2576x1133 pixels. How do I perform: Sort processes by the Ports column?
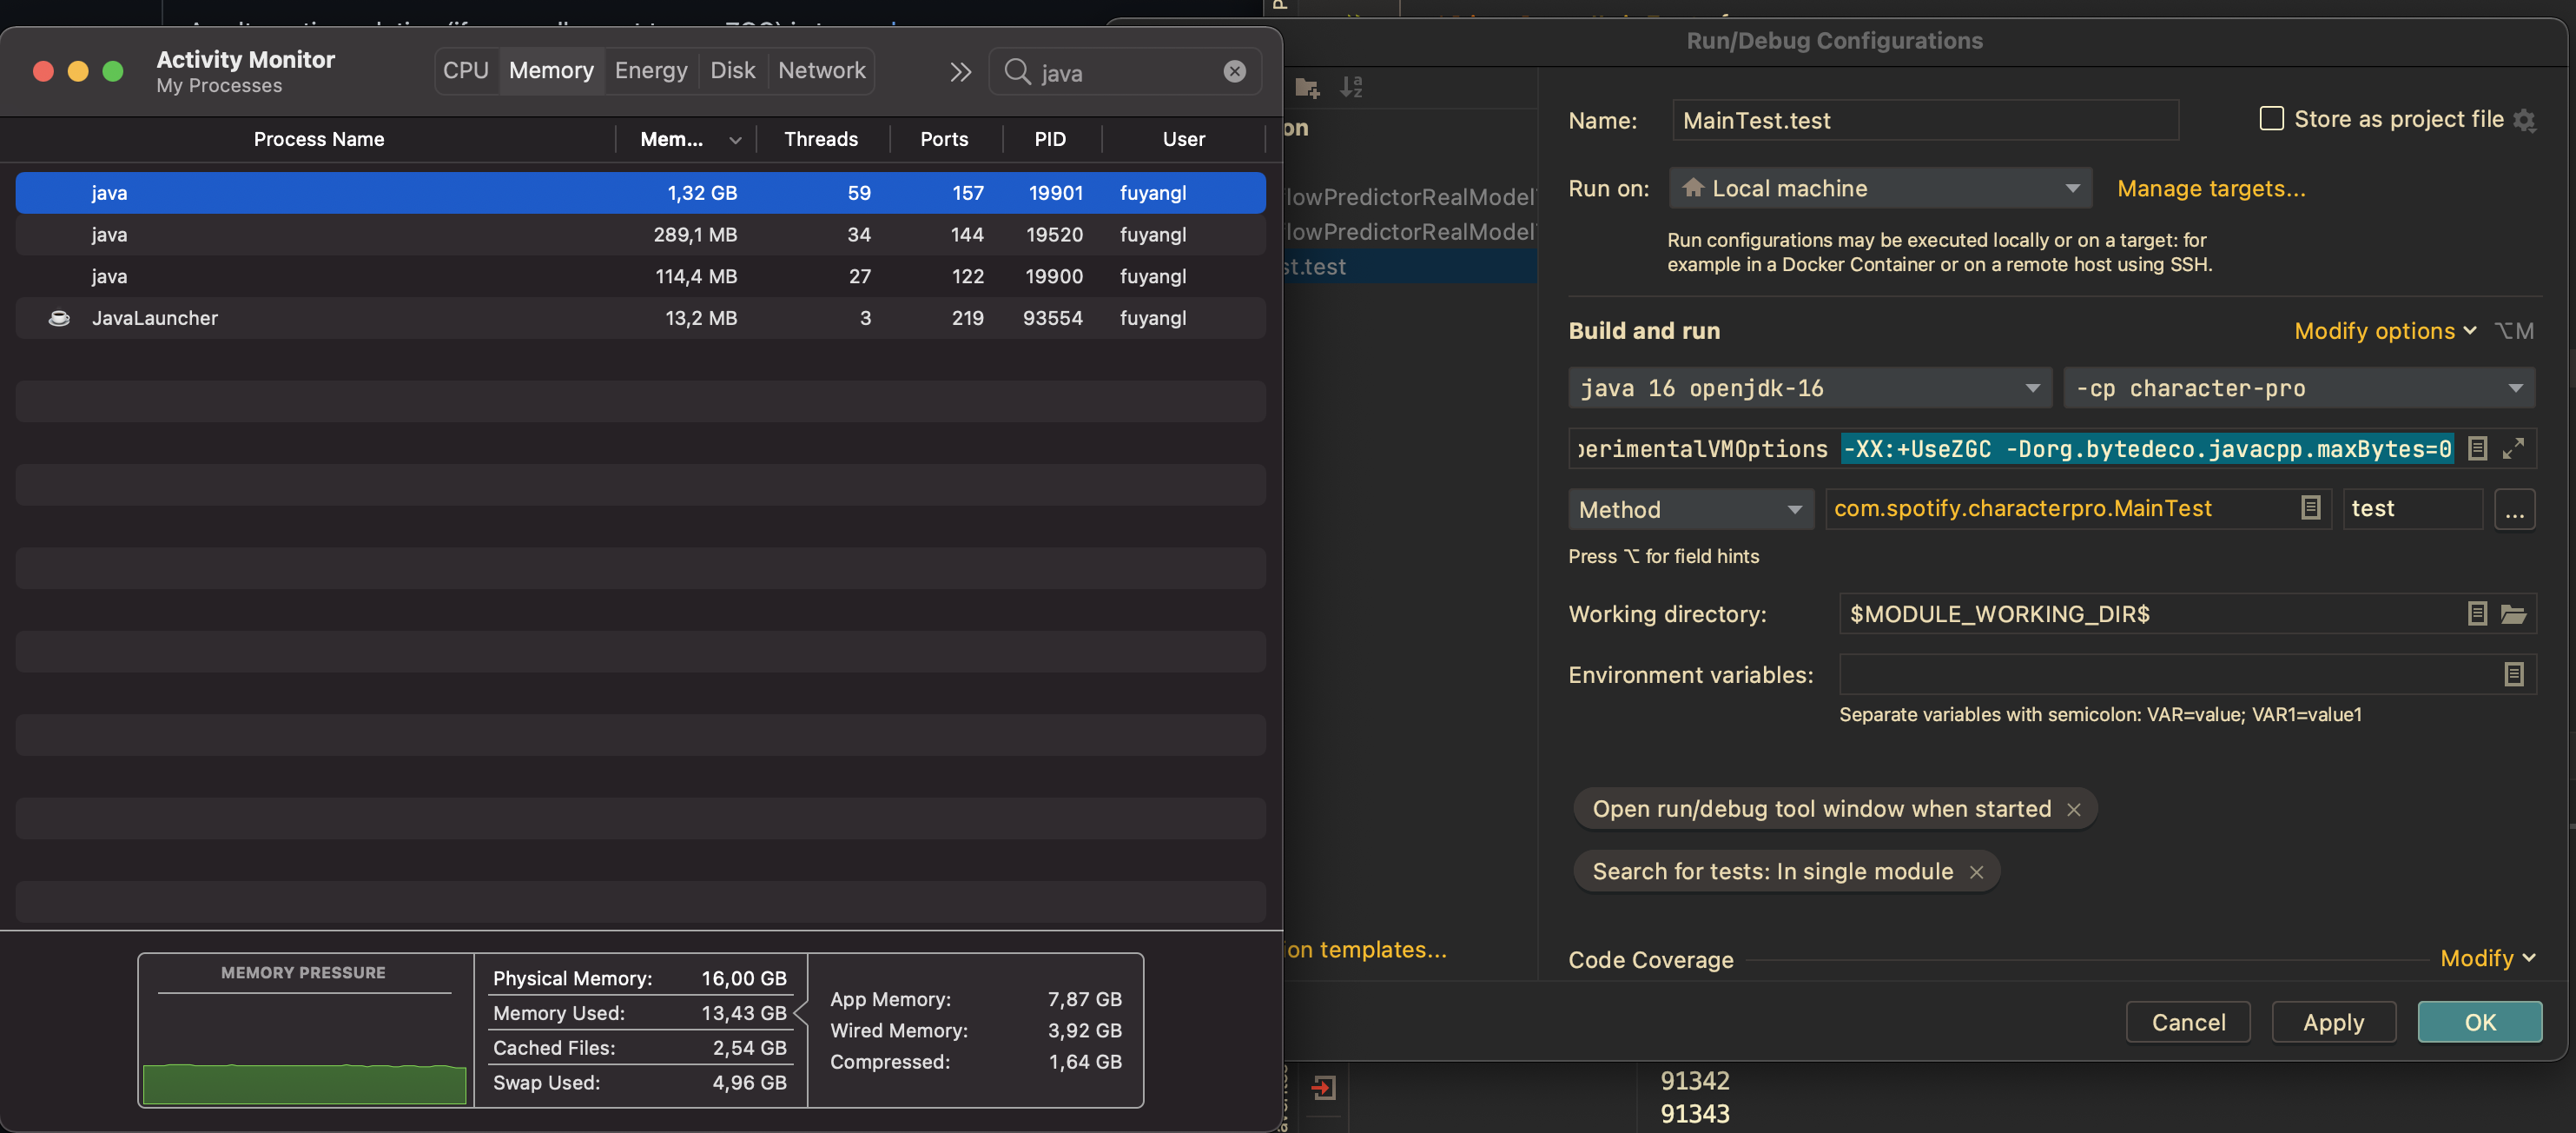point(944,139)
